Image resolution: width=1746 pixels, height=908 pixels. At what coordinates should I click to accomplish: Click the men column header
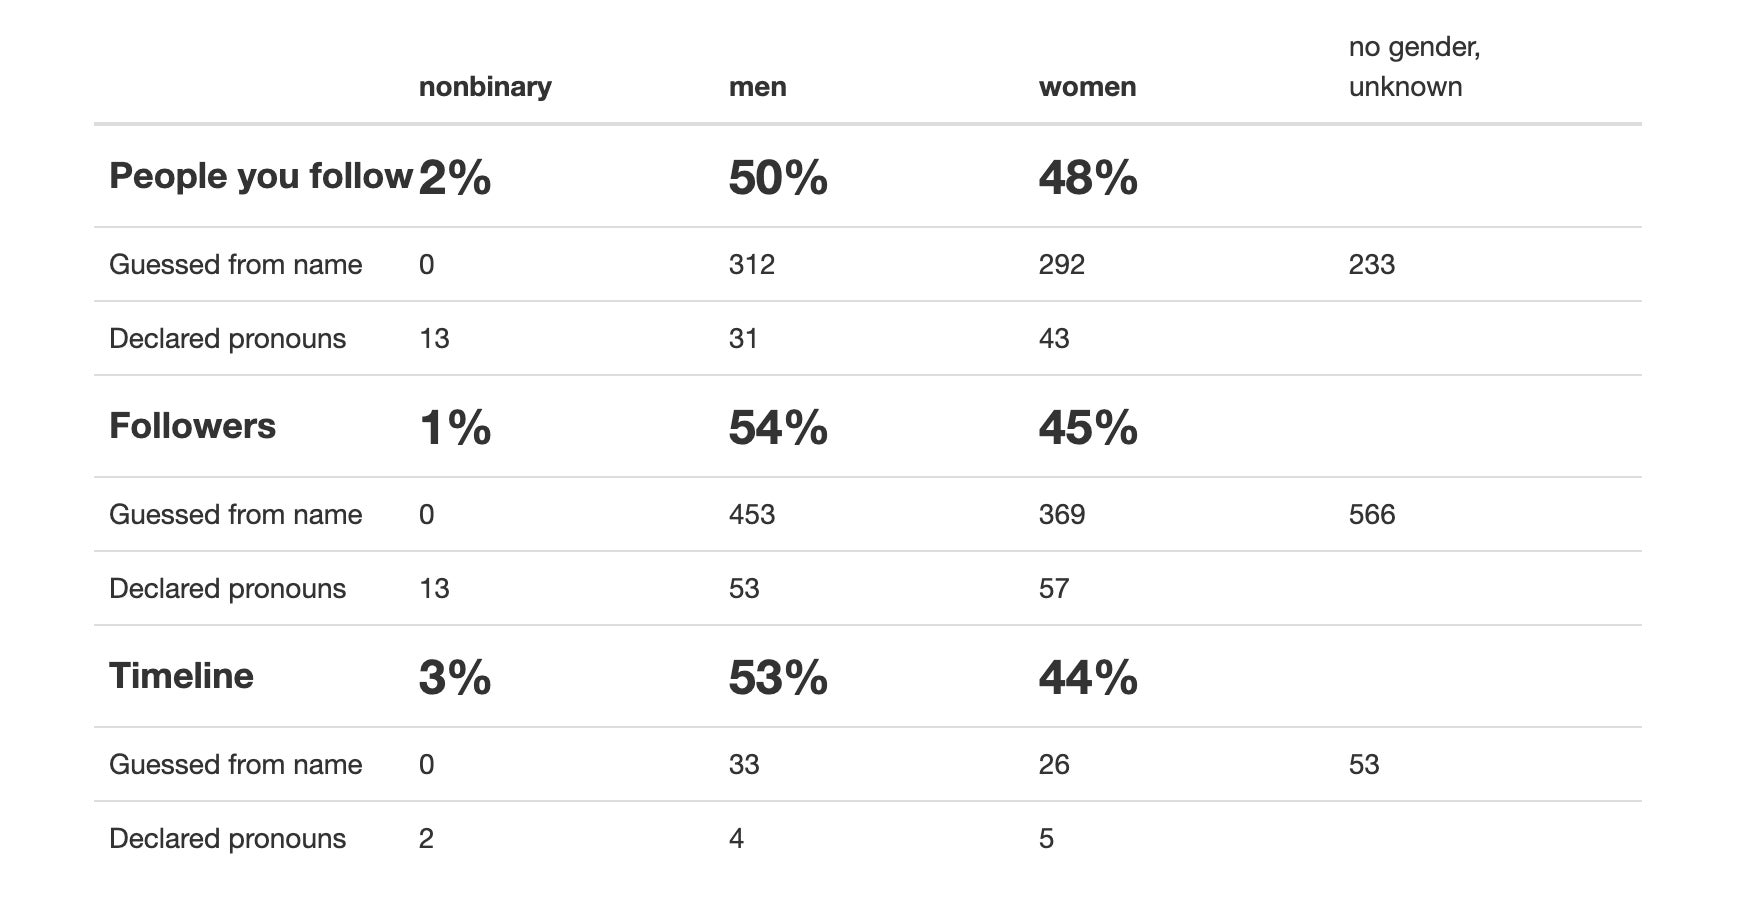tap(757, 87)
